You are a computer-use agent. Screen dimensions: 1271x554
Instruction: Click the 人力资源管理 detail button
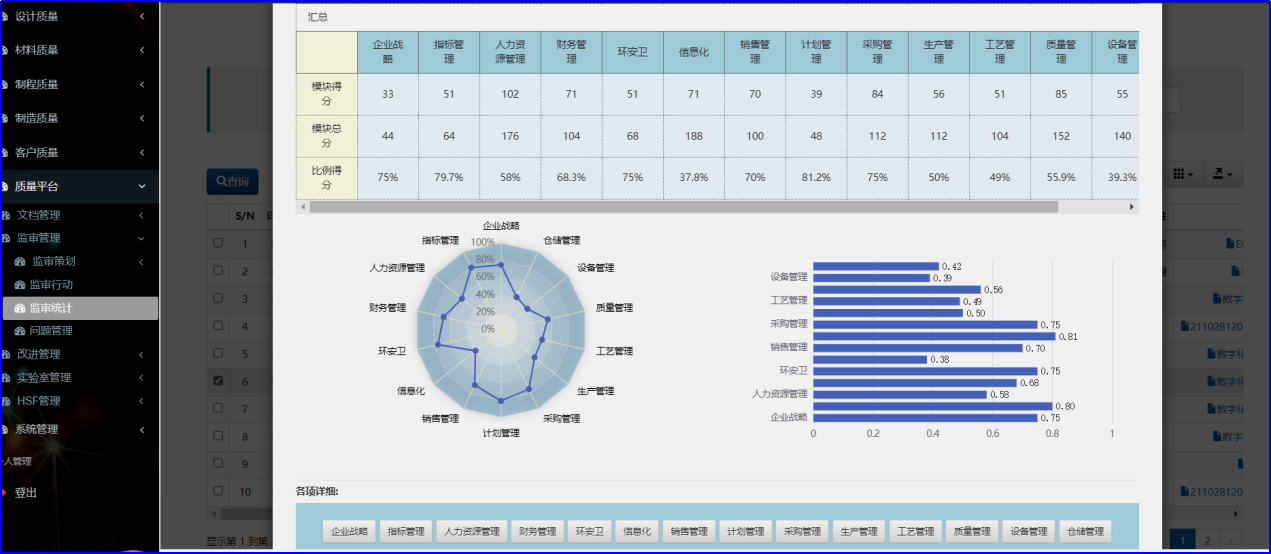(x=471, y=532)
